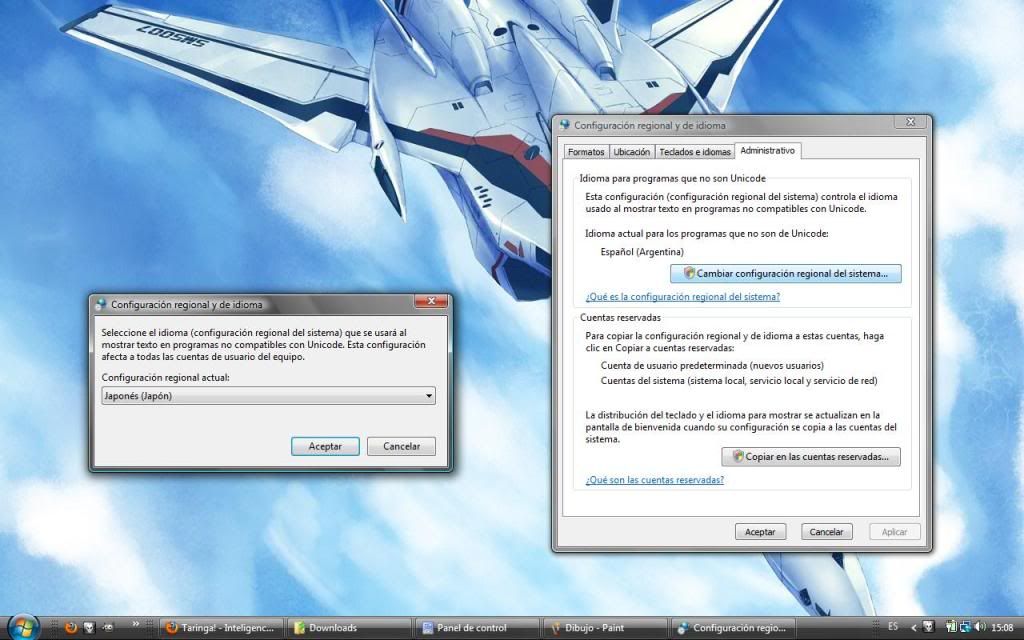The width and height of the screenshot is (1024, 640).
Task: Click text Cuenta de usuario predeterminada (nuevos usuarios)
Action: (x=712, y=366)
